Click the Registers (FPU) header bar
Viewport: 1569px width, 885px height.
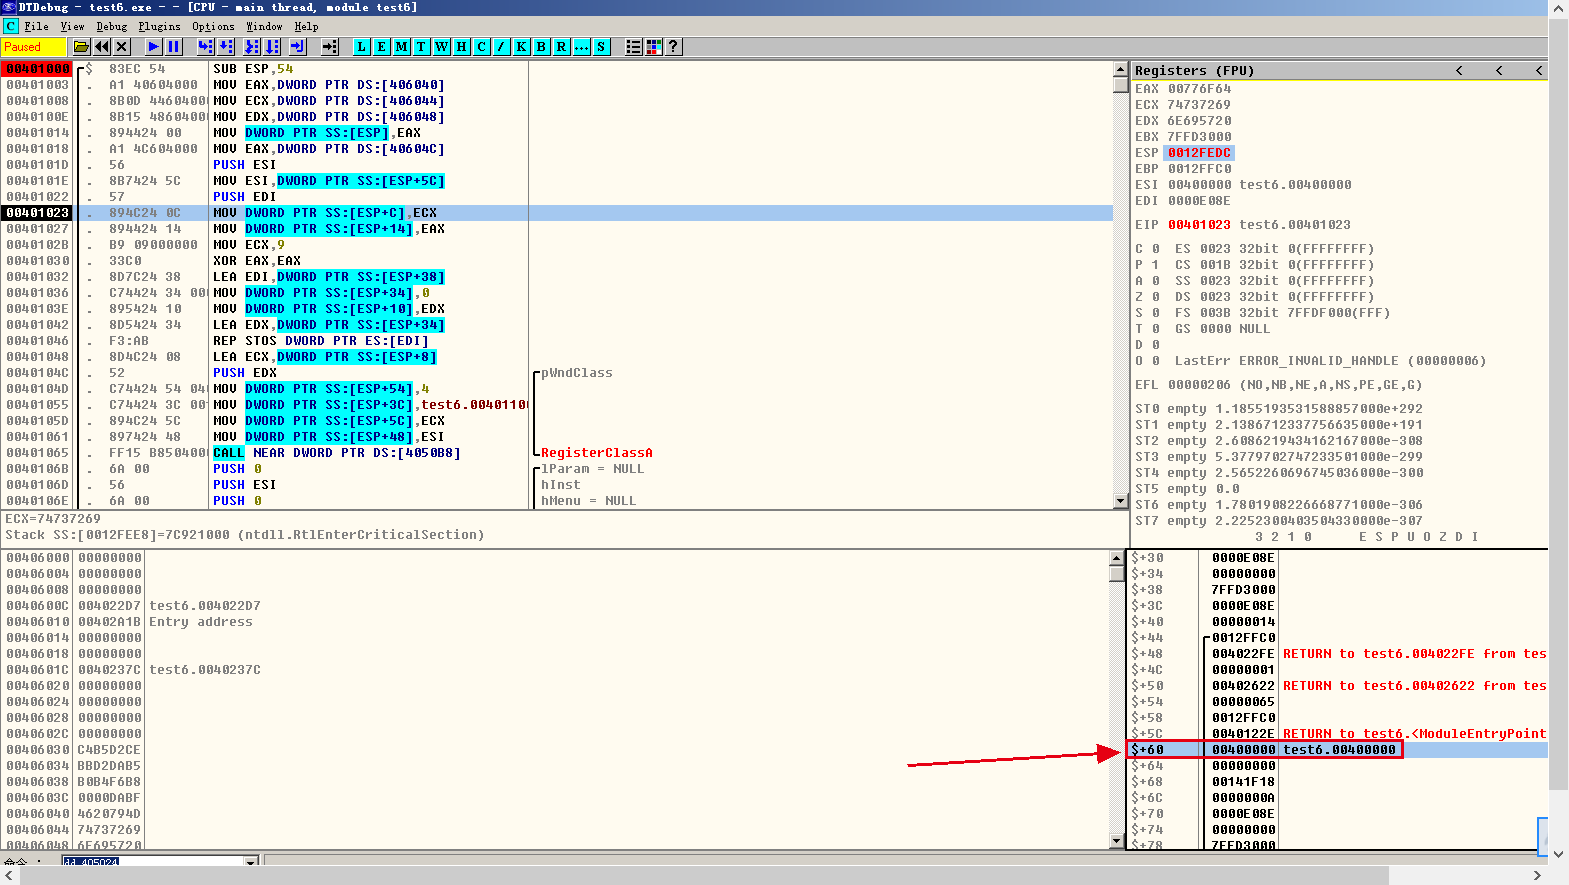[1340, 70]
